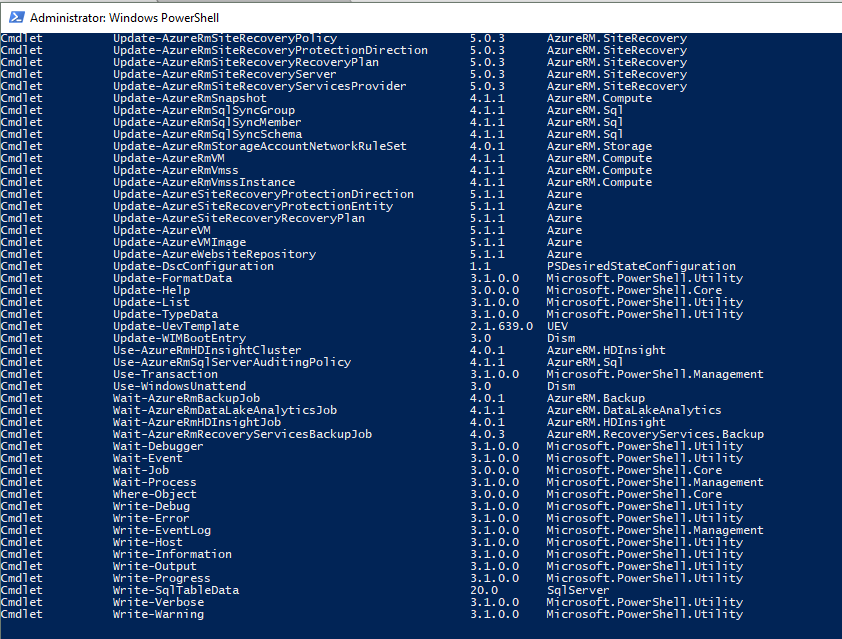
Task: Click Update-DscConfiguration cmdlet name
Action: click(193, 266)
